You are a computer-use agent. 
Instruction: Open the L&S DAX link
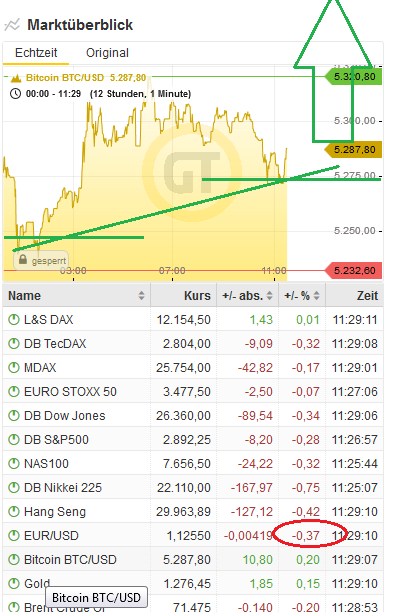click(48, 320)
